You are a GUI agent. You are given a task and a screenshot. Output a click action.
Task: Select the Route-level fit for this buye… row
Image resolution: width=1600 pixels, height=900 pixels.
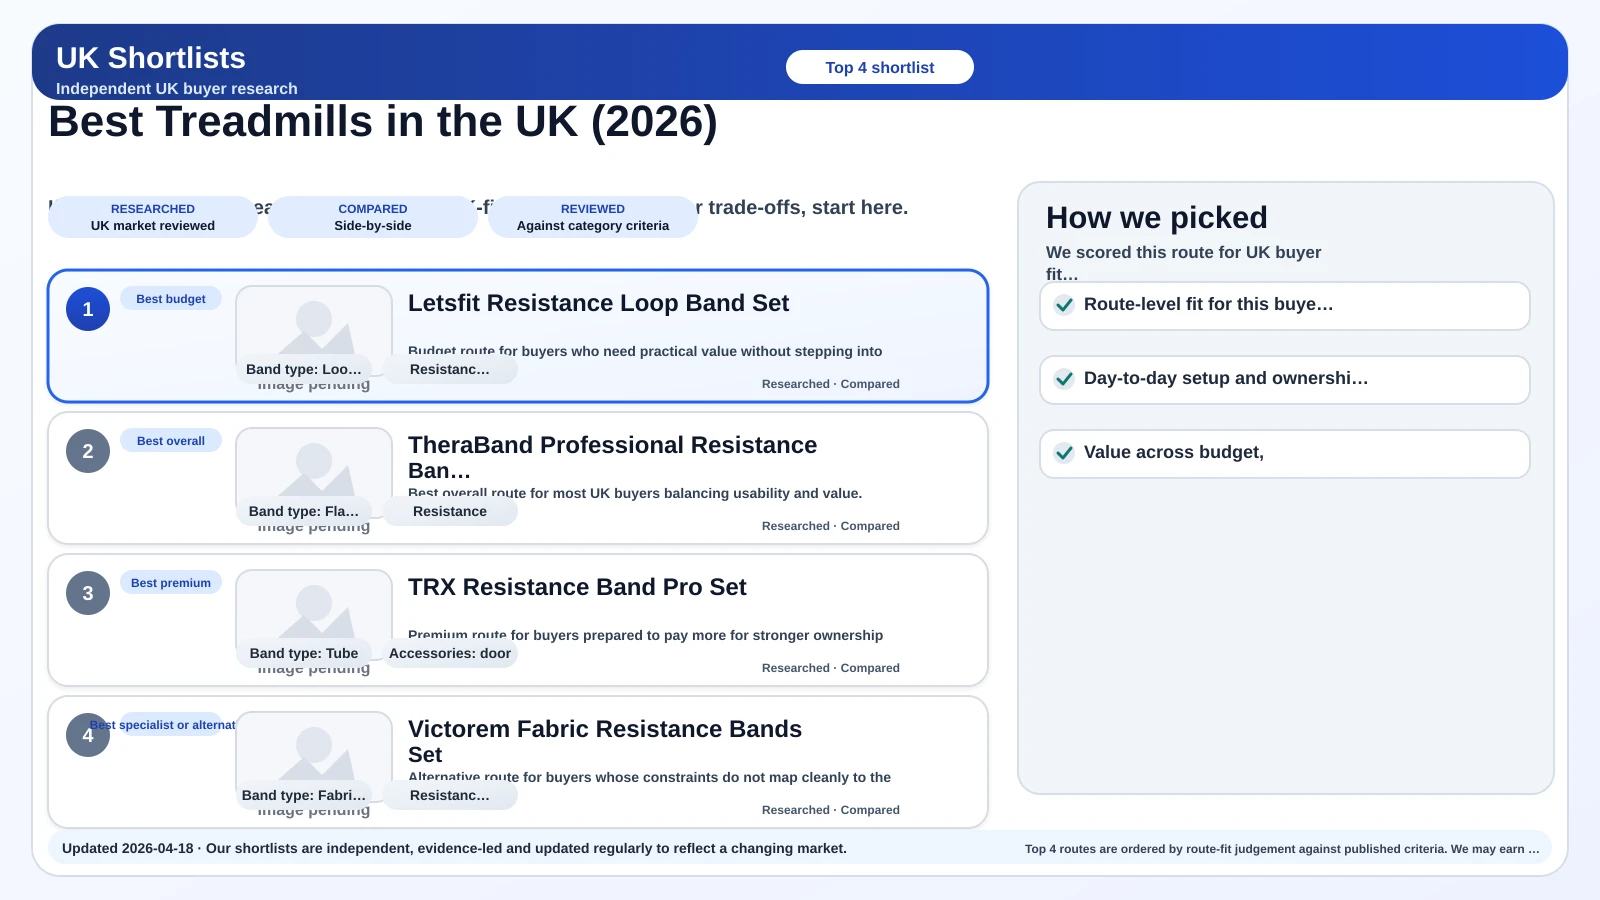click(x=1285, y=306)
